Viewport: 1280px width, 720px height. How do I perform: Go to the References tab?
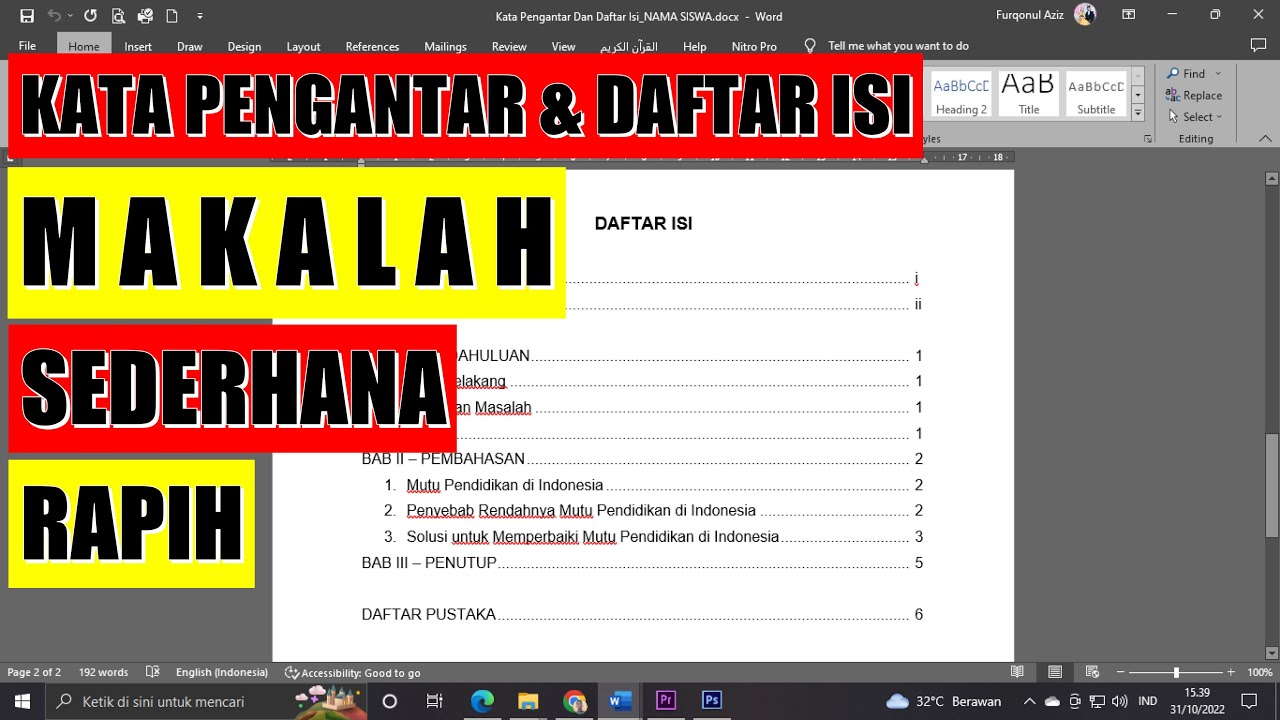(373, 46)
